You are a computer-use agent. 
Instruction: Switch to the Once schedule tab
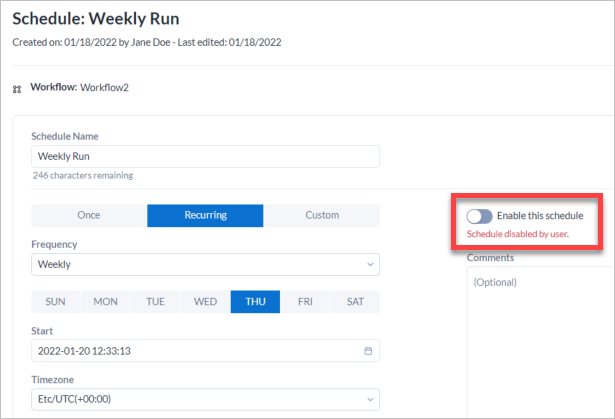click(89, 215)
